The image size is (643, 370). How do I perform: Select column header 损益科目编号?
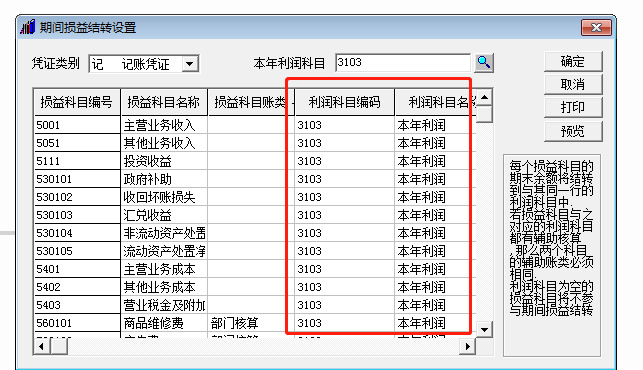pos(77,102)
